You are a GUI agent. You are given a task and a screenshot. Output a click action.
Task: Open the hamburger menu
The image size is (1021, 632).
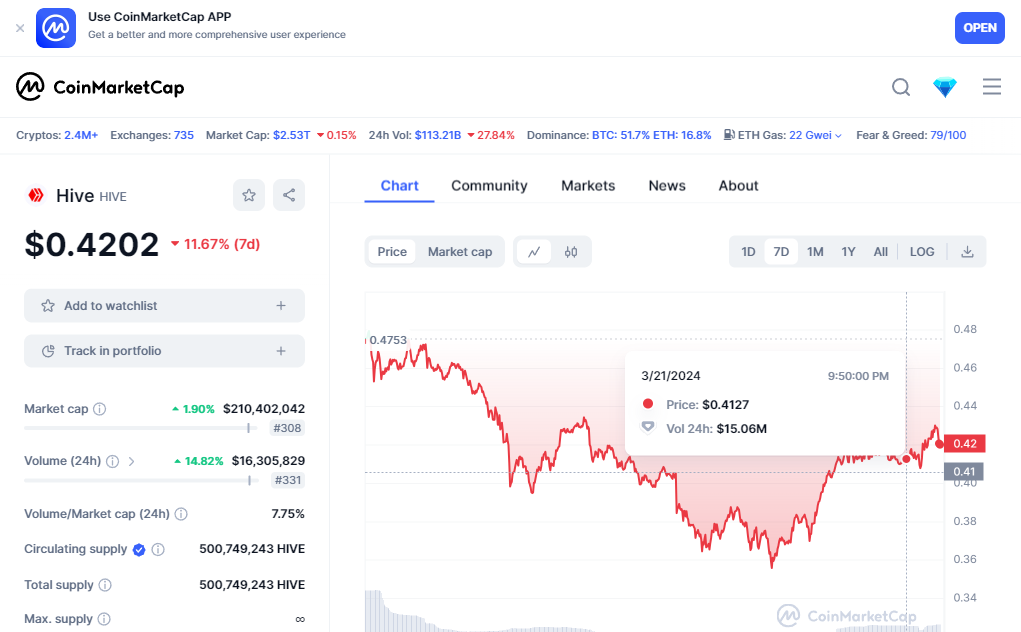pyautogui.click(x=992, y=87)
